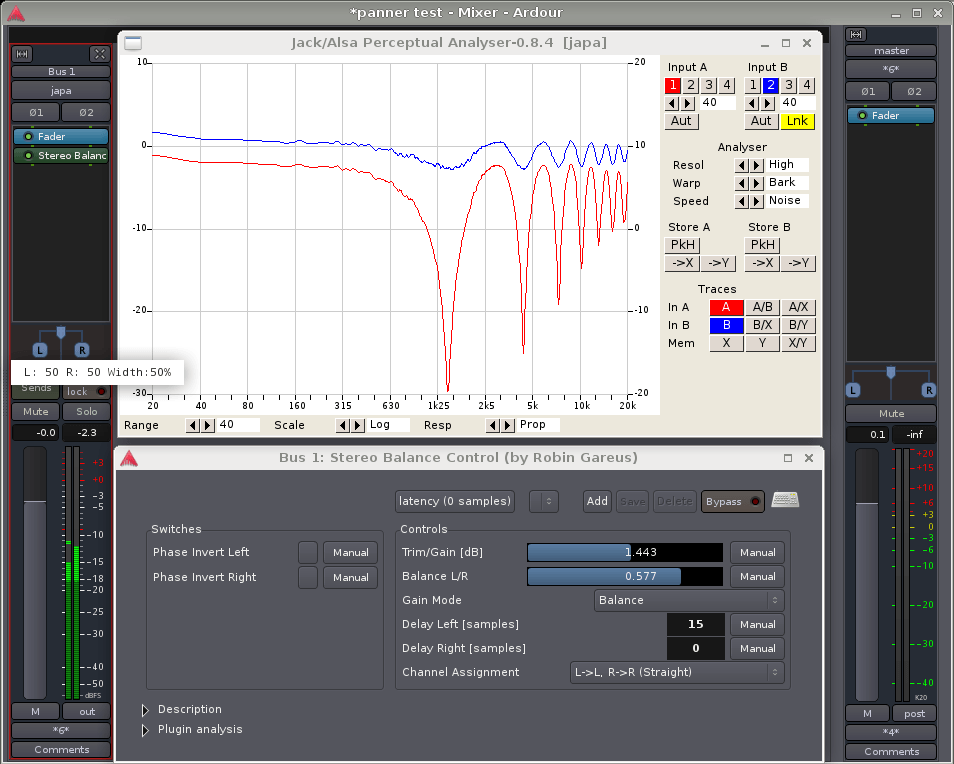Click the Aut button under Input A
The height and width of the screenshot is (764, 954).
click(x=681, y=121)
